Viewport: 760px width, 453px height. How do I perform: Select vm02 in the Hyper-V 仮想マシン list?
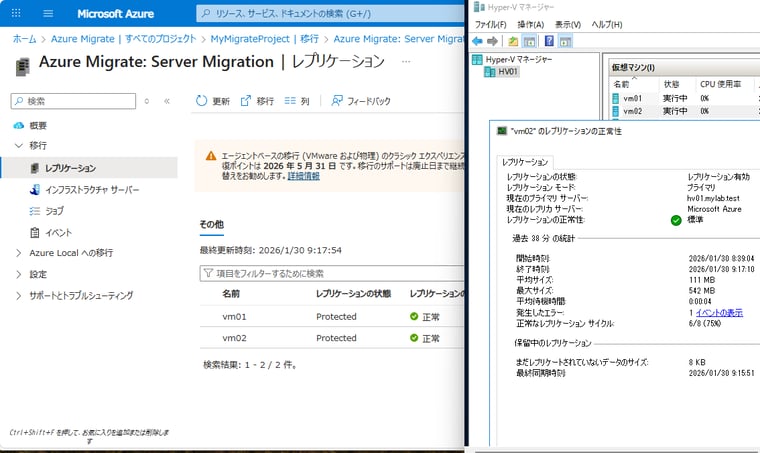point(632,111)
